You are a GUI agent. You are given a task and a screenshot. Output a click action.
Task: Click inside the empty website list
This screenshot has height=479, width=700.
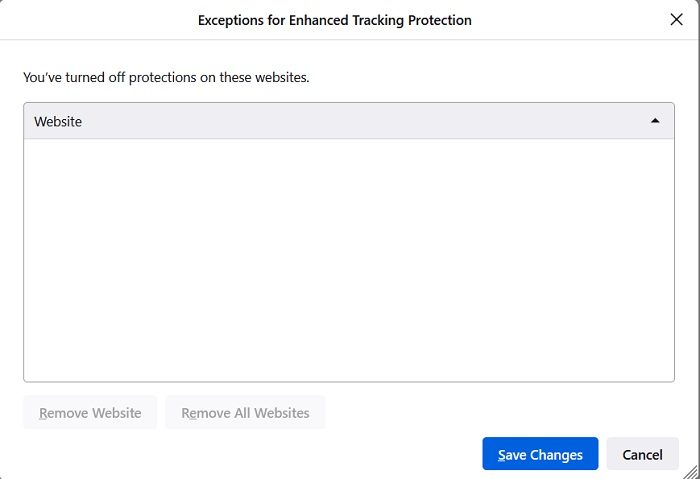click(x=349, y=260)
